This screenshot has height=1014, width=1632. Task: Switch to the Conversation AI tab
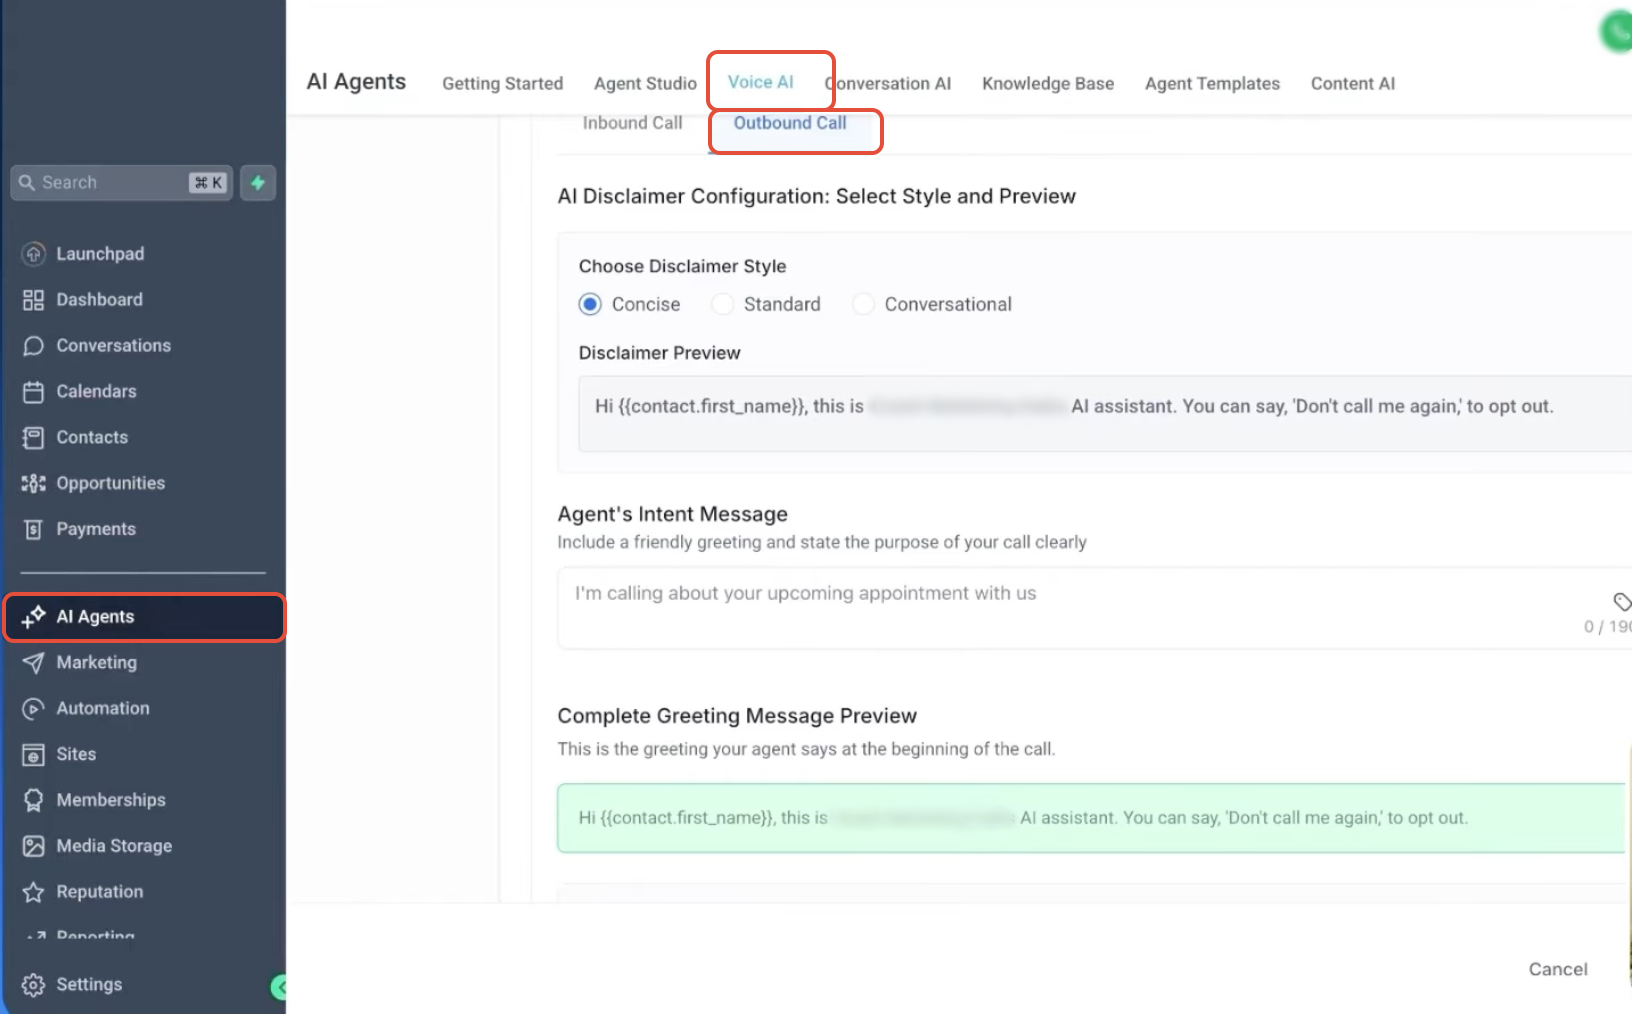coord(888,84)
